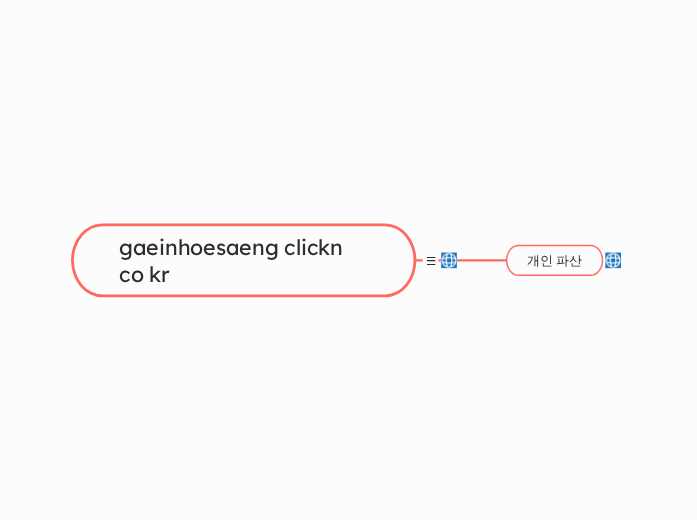Screen dimensions: 697x520
Task: Click the blue globe right of the three-line icon
Action: (x=449, y=260)
